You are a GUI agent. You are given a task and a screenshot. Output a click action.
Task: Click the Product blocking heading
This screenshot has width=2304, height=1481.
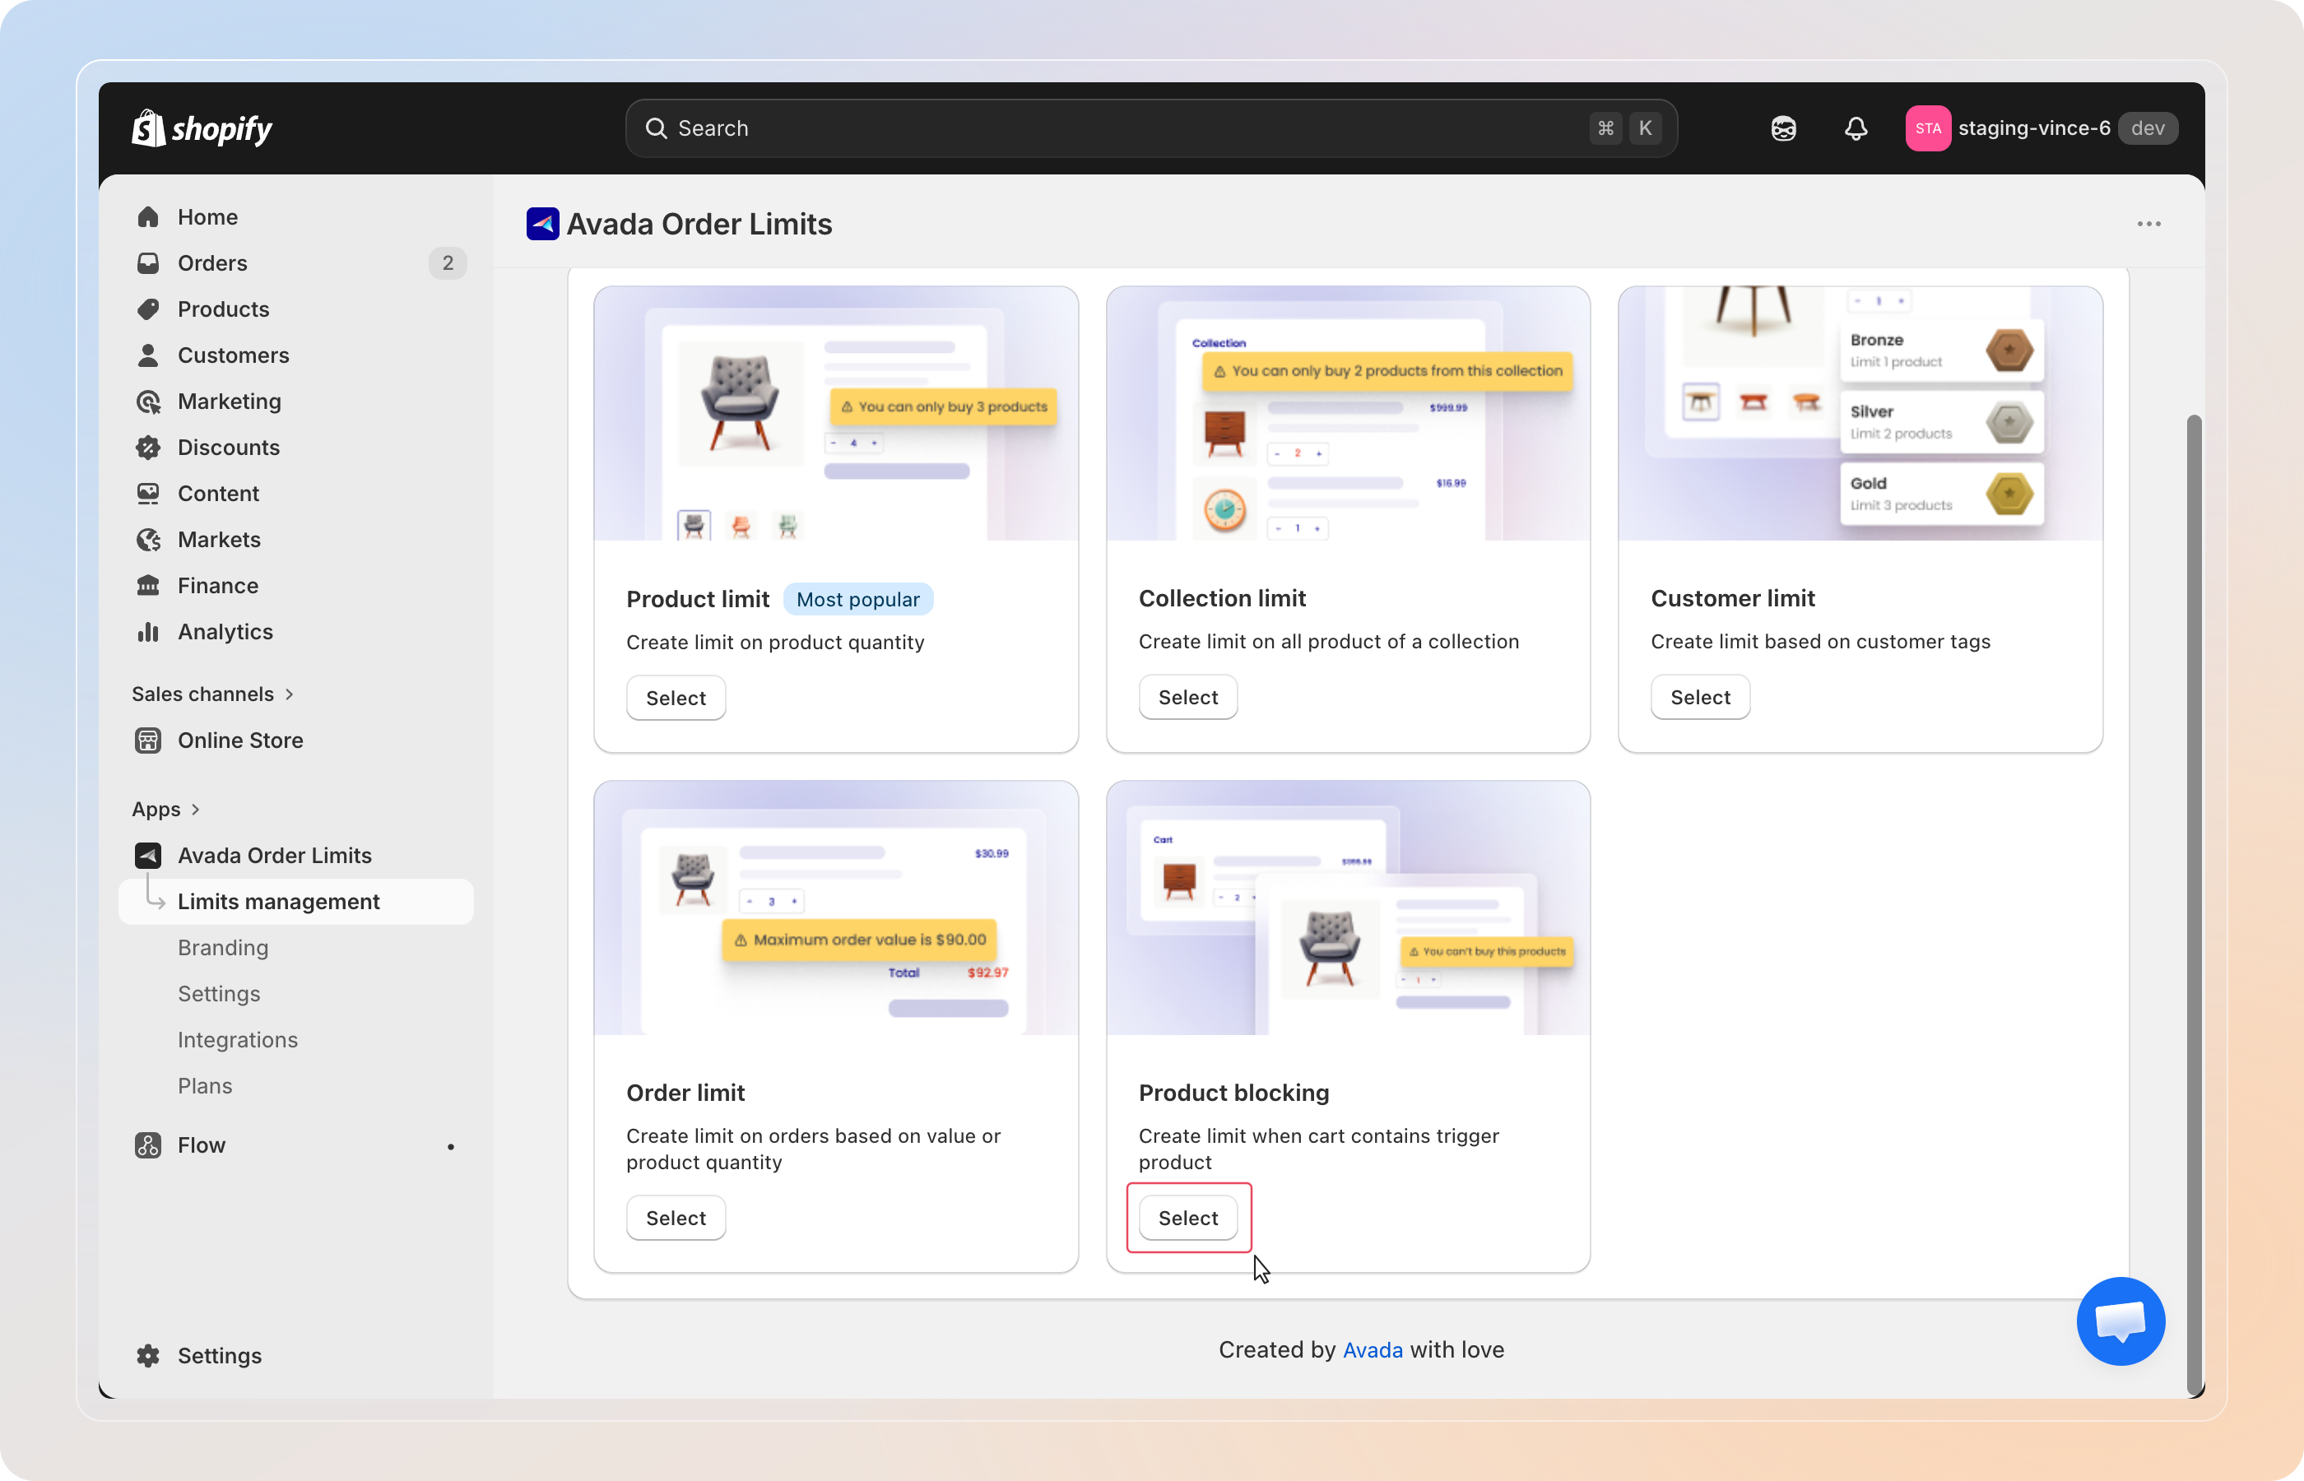point(1233,1092)
